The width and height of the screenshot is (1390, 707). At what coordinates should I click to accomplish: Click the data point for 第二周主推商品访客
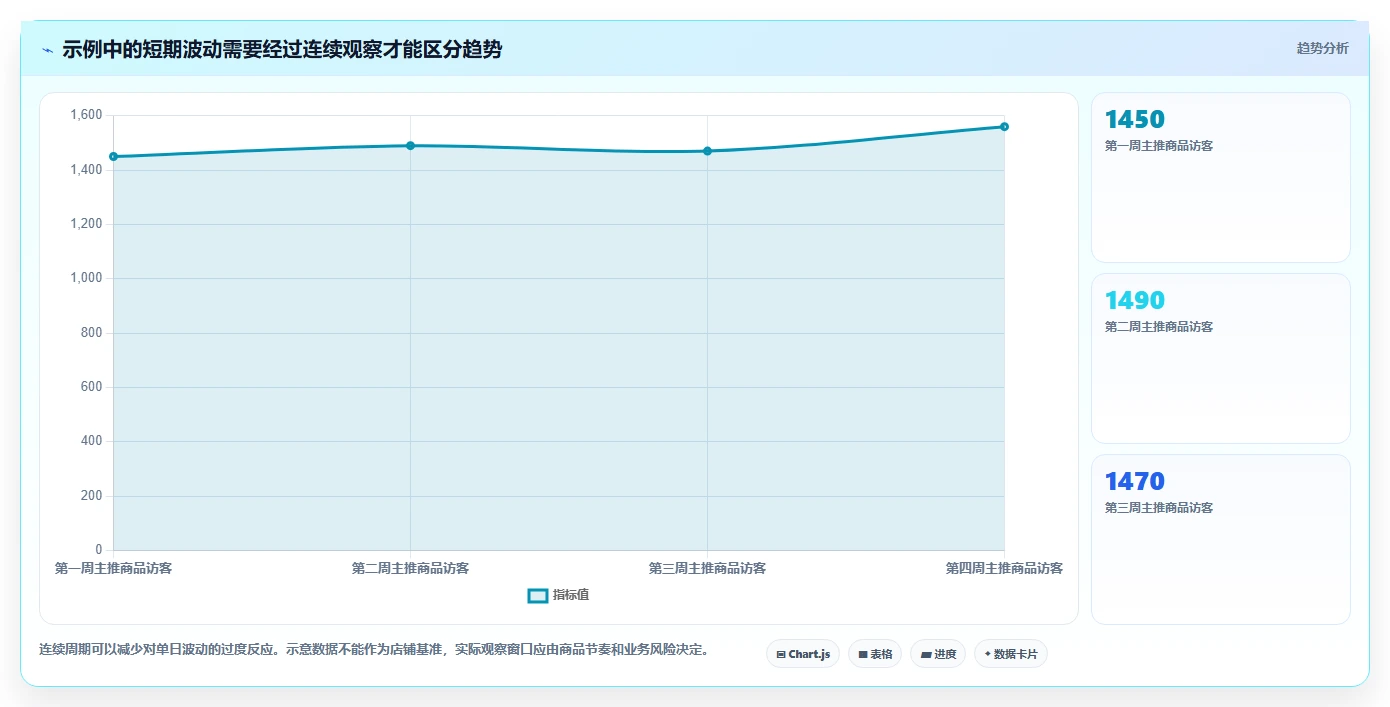point(410,146)
